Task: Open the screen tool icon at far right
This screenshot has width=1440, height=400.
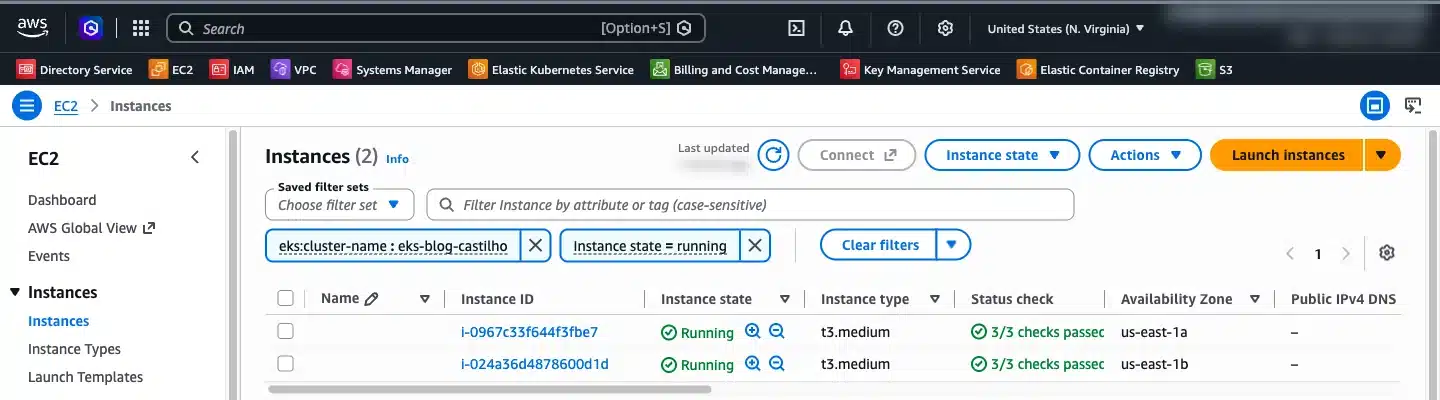Action: coord(1413,105)
